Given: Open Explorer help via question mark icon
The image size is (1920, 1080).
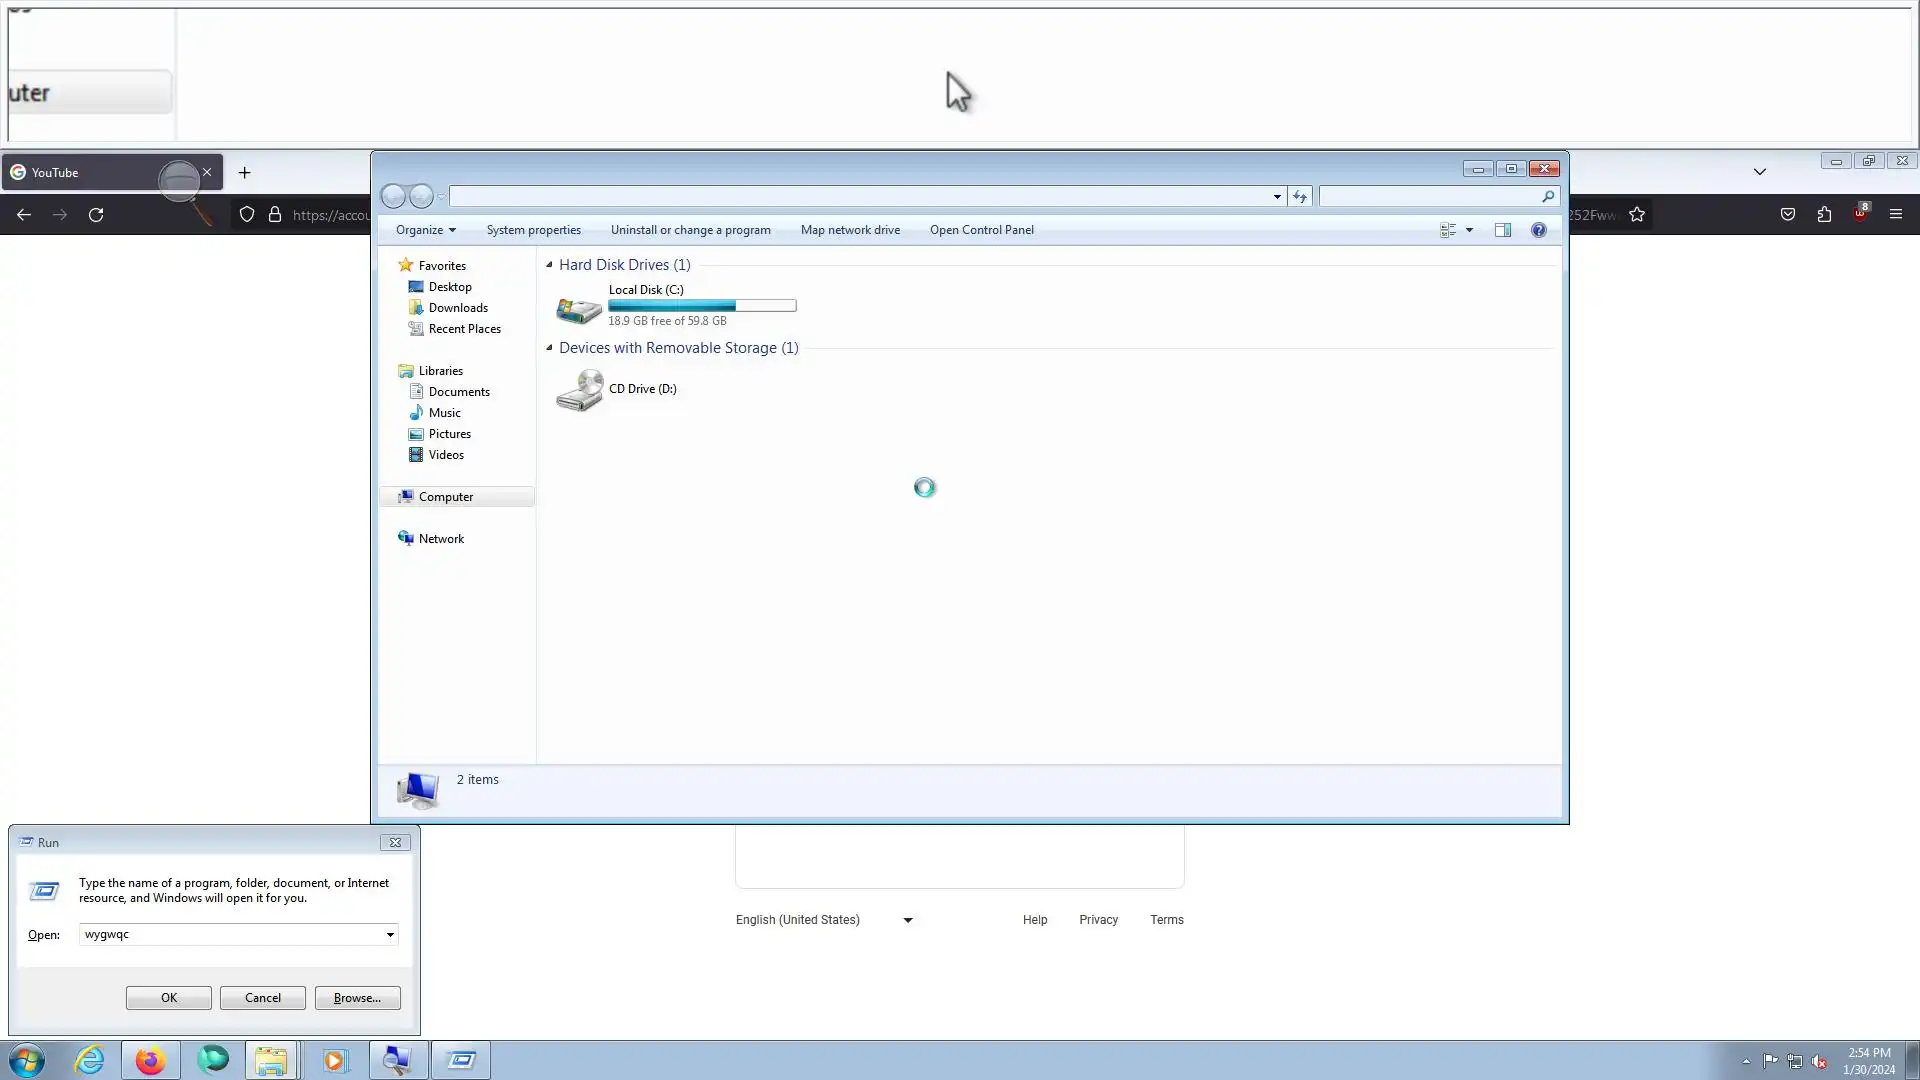Looking at the screenshot, I should tap(1538, 230).
